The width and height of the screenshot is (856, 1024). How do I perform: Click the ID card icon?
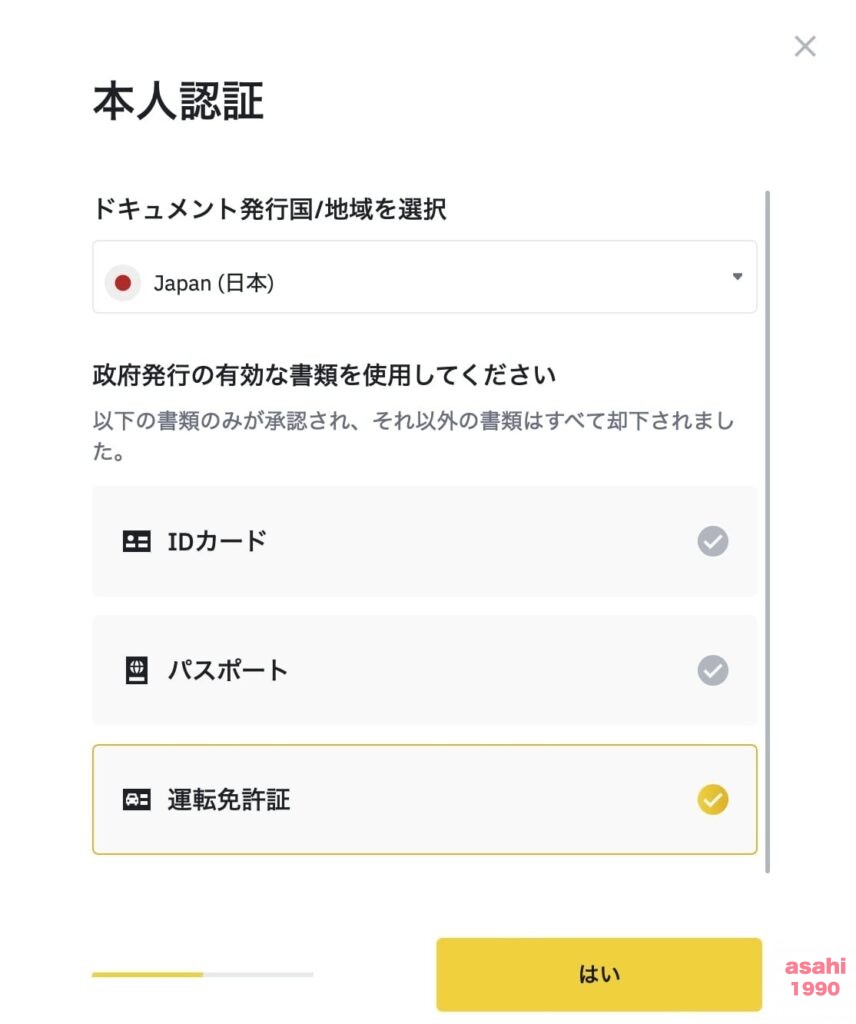click(x=136, y=541)
